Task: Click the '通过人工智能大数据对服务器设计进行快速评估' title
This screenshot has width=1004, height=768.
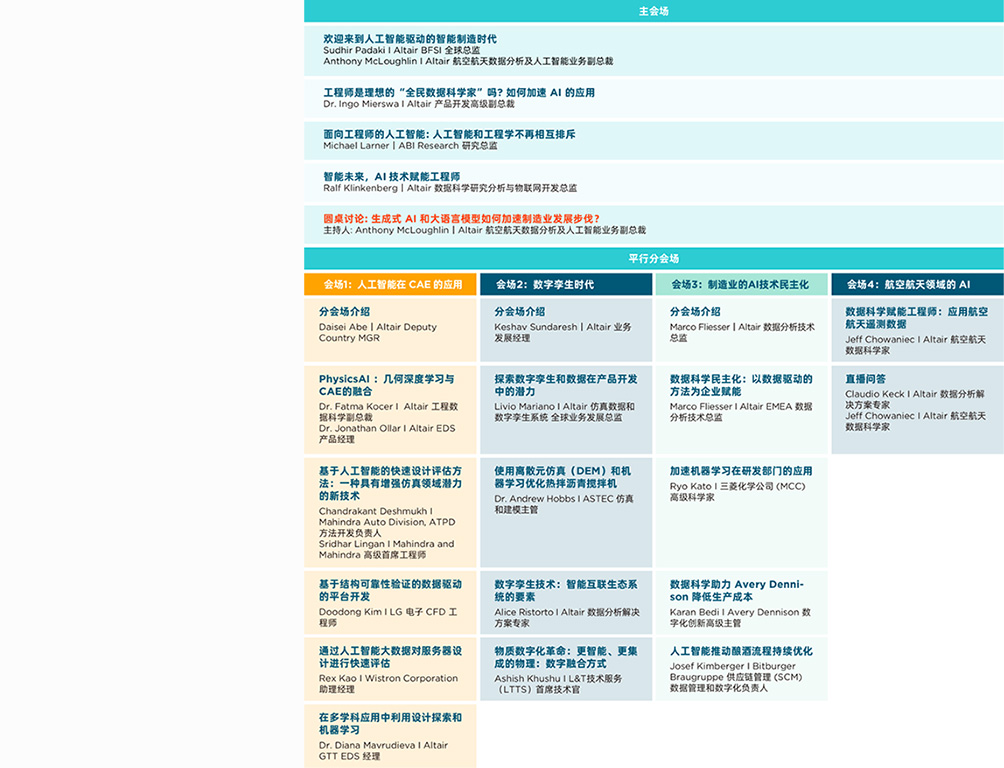Action: (391, 657)
